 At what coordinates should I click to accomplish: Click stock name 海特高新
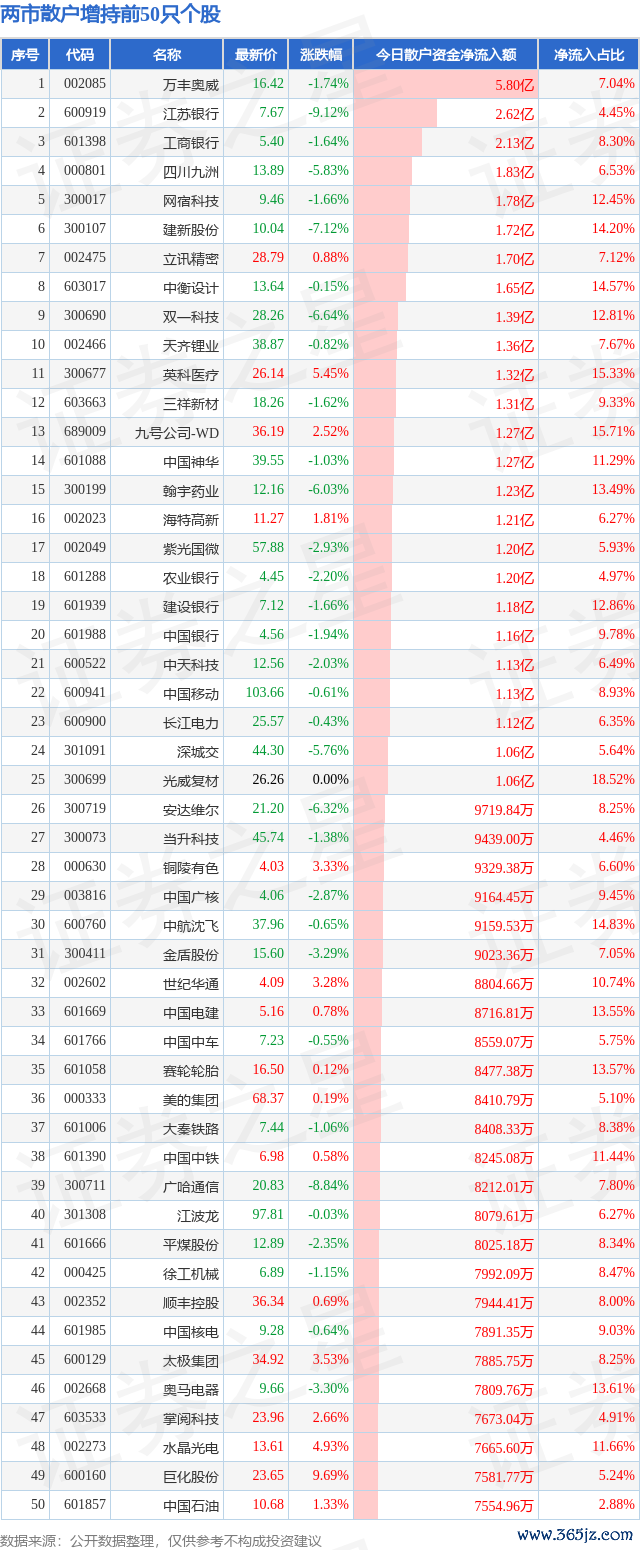pos(190,519)
